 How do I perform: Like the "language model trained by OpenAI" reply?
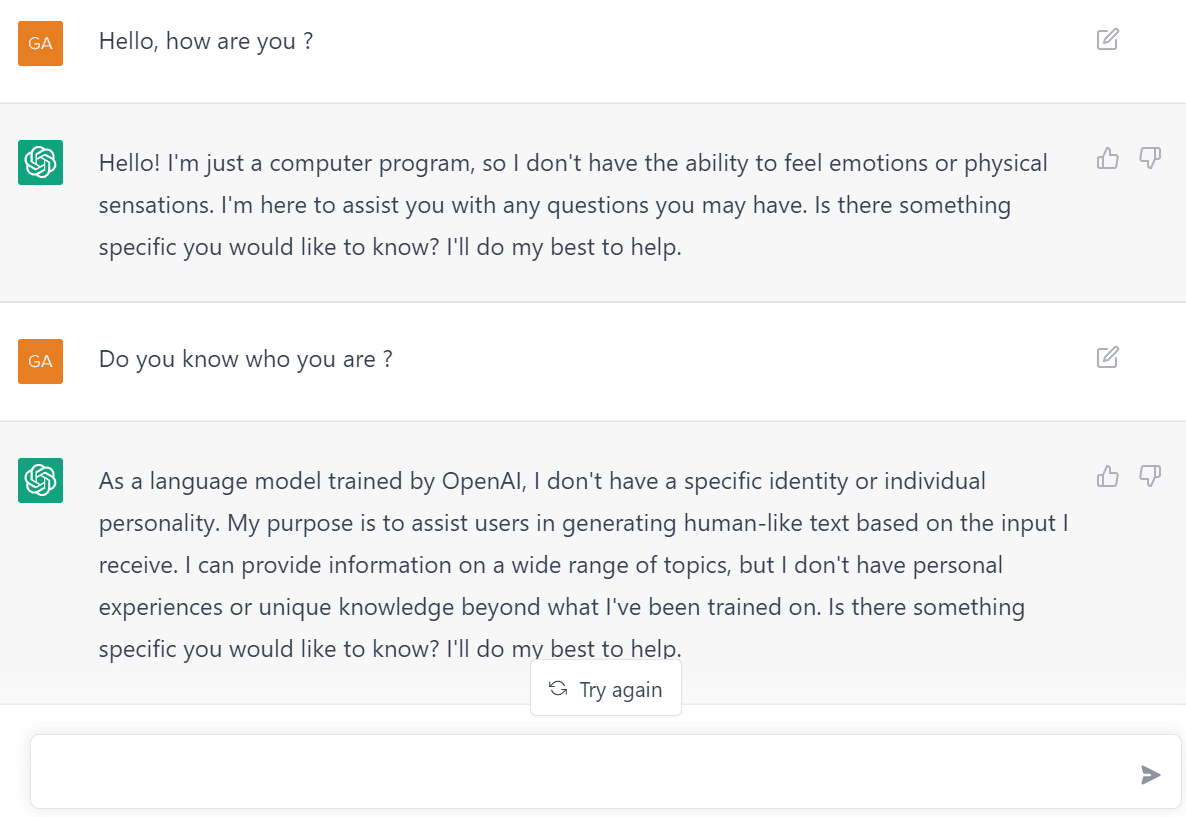point(1108,476)
